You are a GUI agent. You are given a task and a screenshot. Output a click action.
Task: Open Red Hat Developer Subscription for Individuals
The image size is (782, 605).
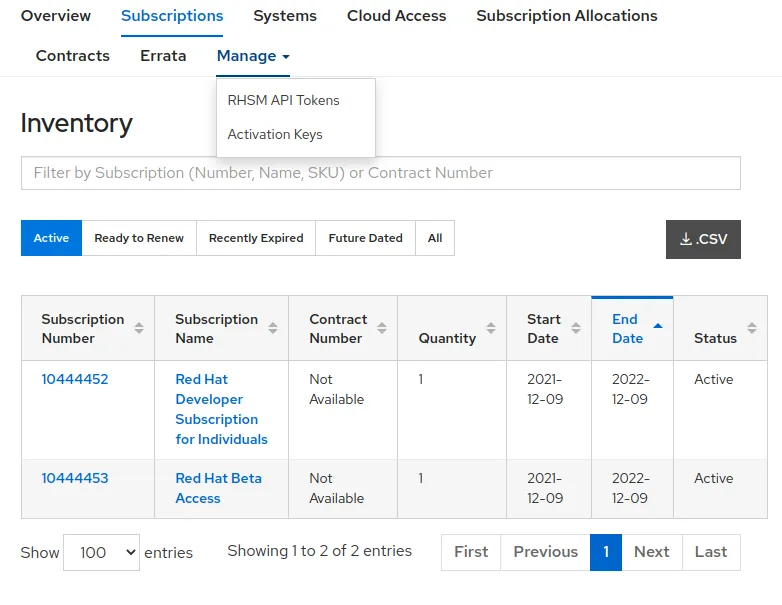221,409
